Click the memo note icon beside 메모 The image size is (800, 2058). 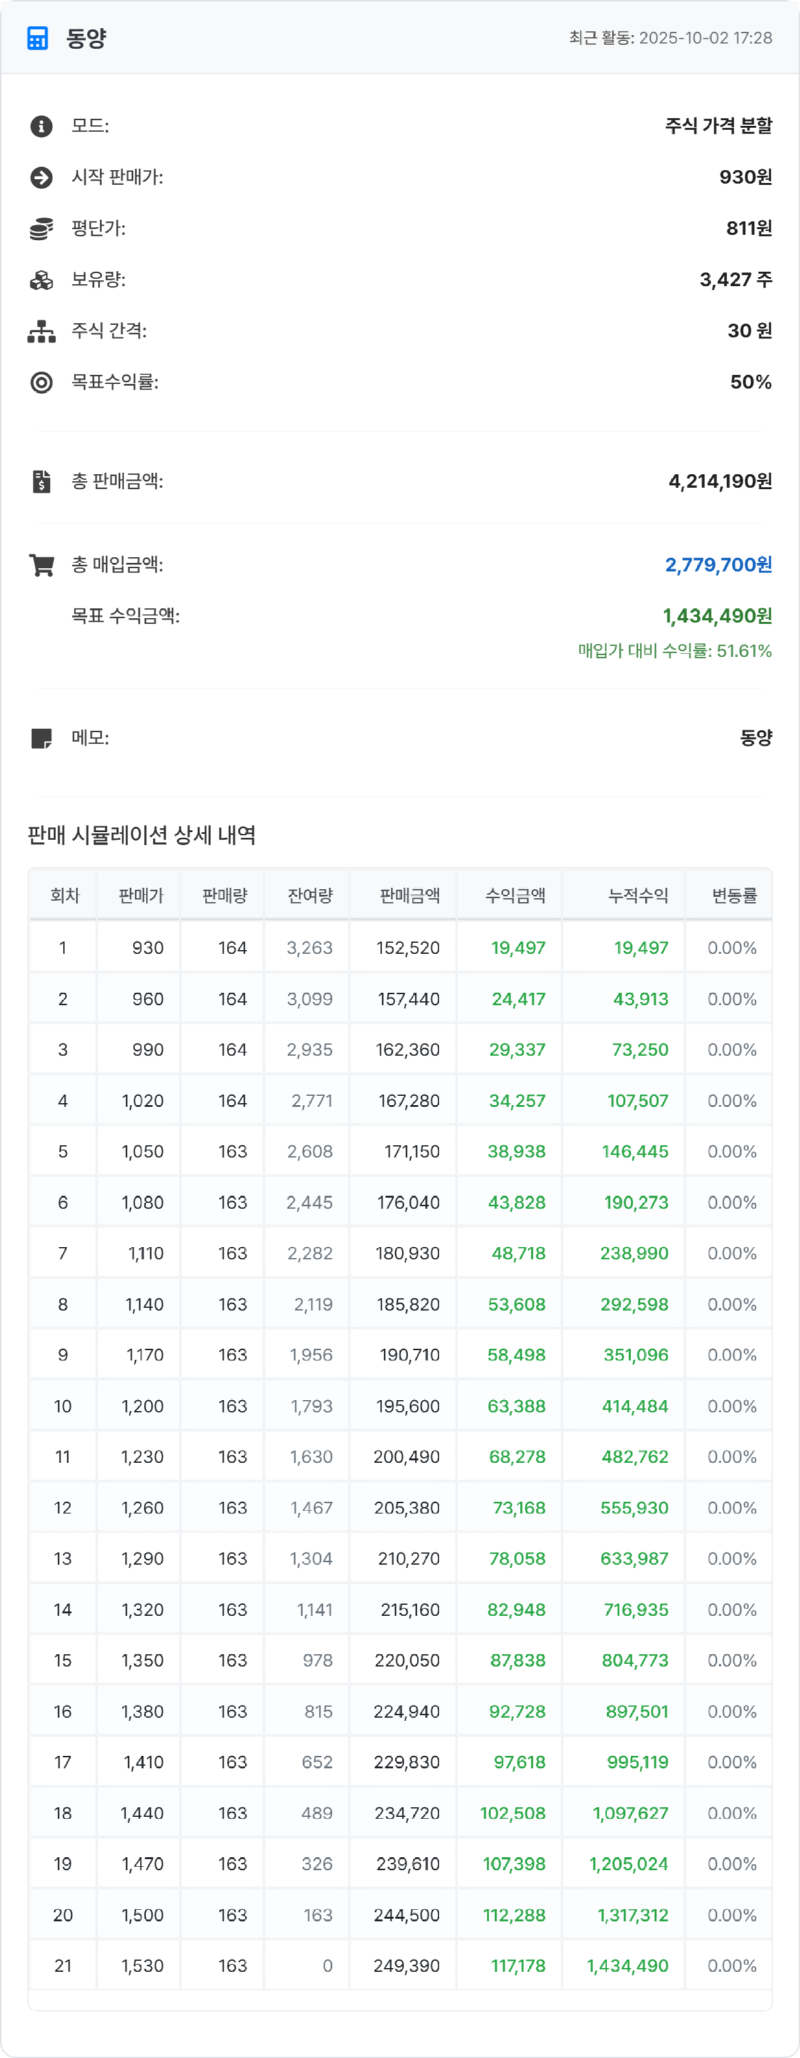point(40,737)
